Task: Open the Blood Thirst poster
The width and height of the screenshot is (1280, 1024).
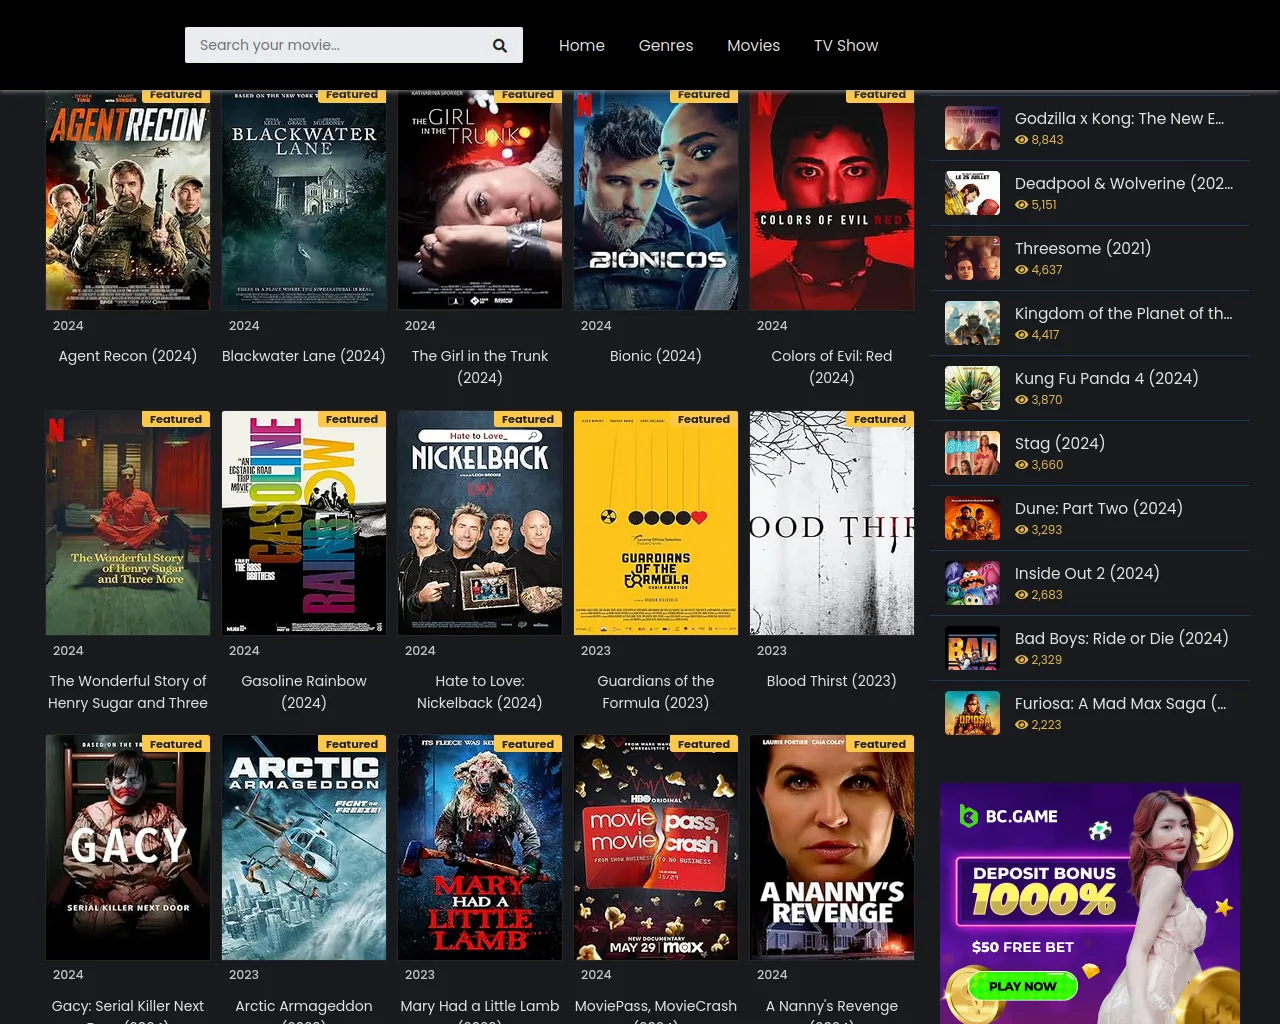Action: [832, 523]
